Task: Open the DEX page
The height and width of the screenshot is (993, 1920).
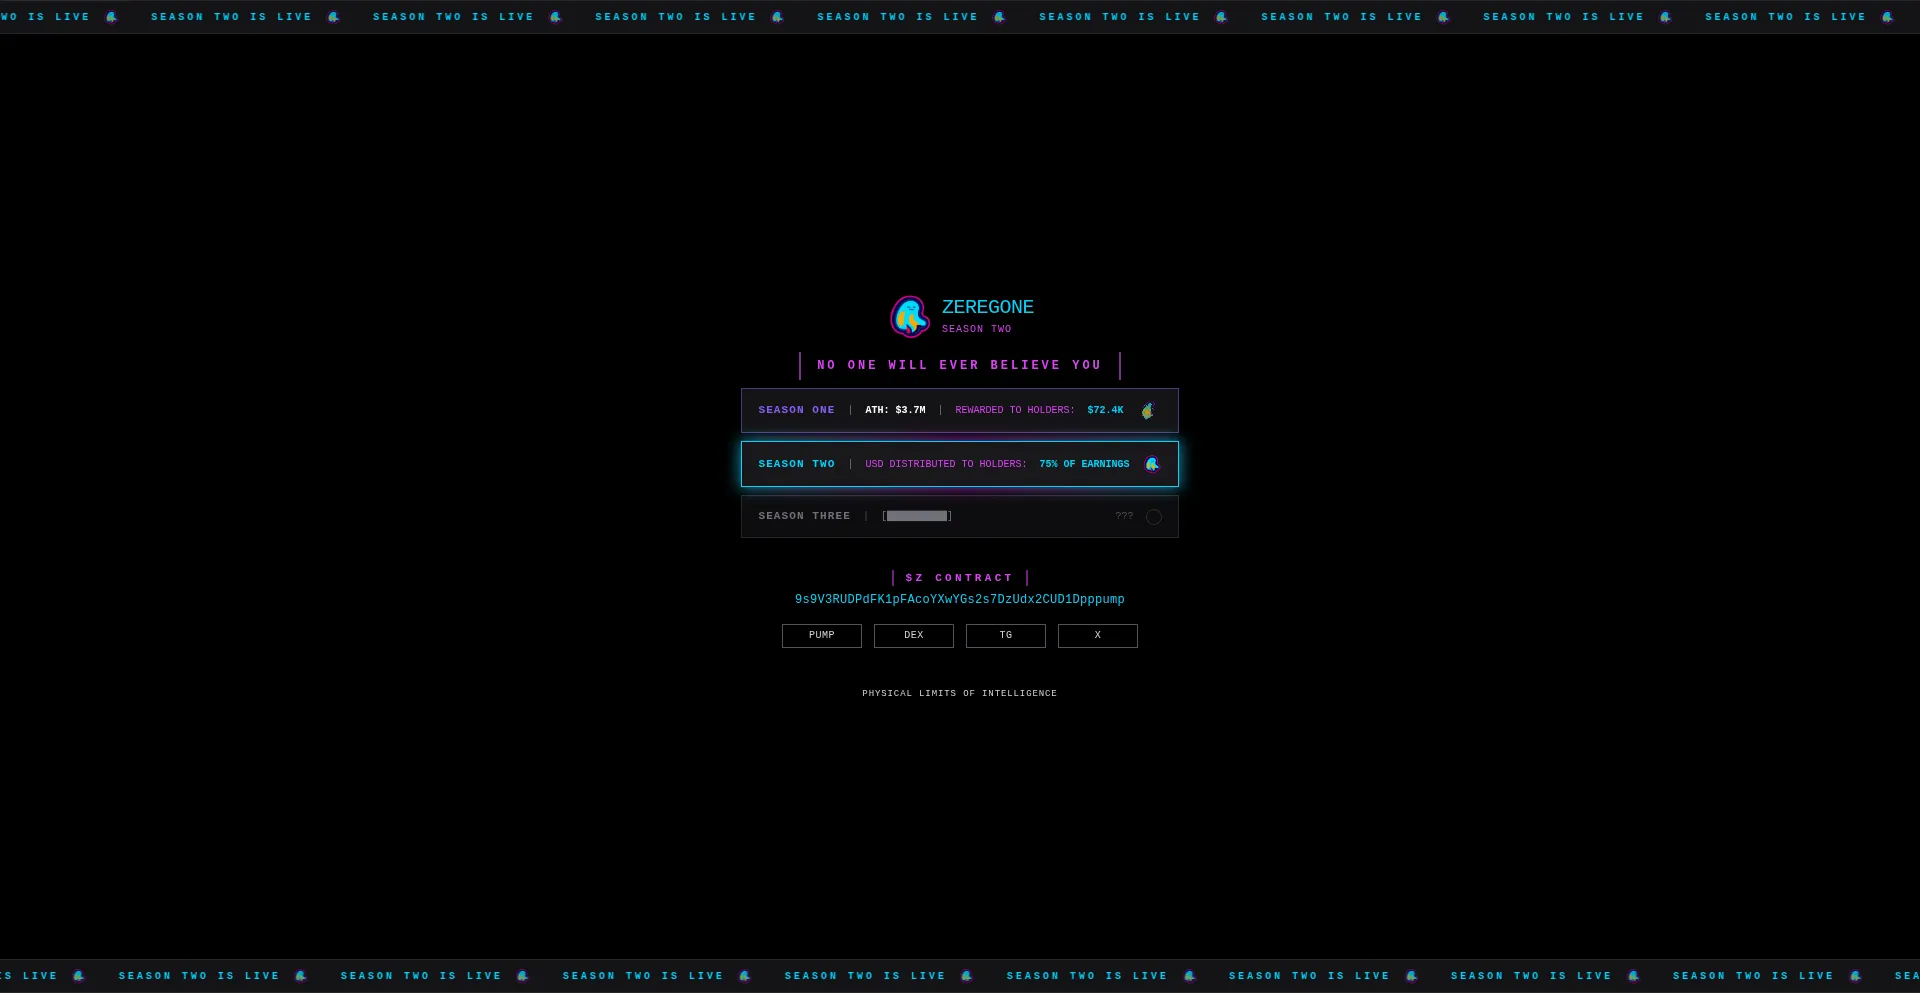Action: pyautogui.click(x=913, y=635)
